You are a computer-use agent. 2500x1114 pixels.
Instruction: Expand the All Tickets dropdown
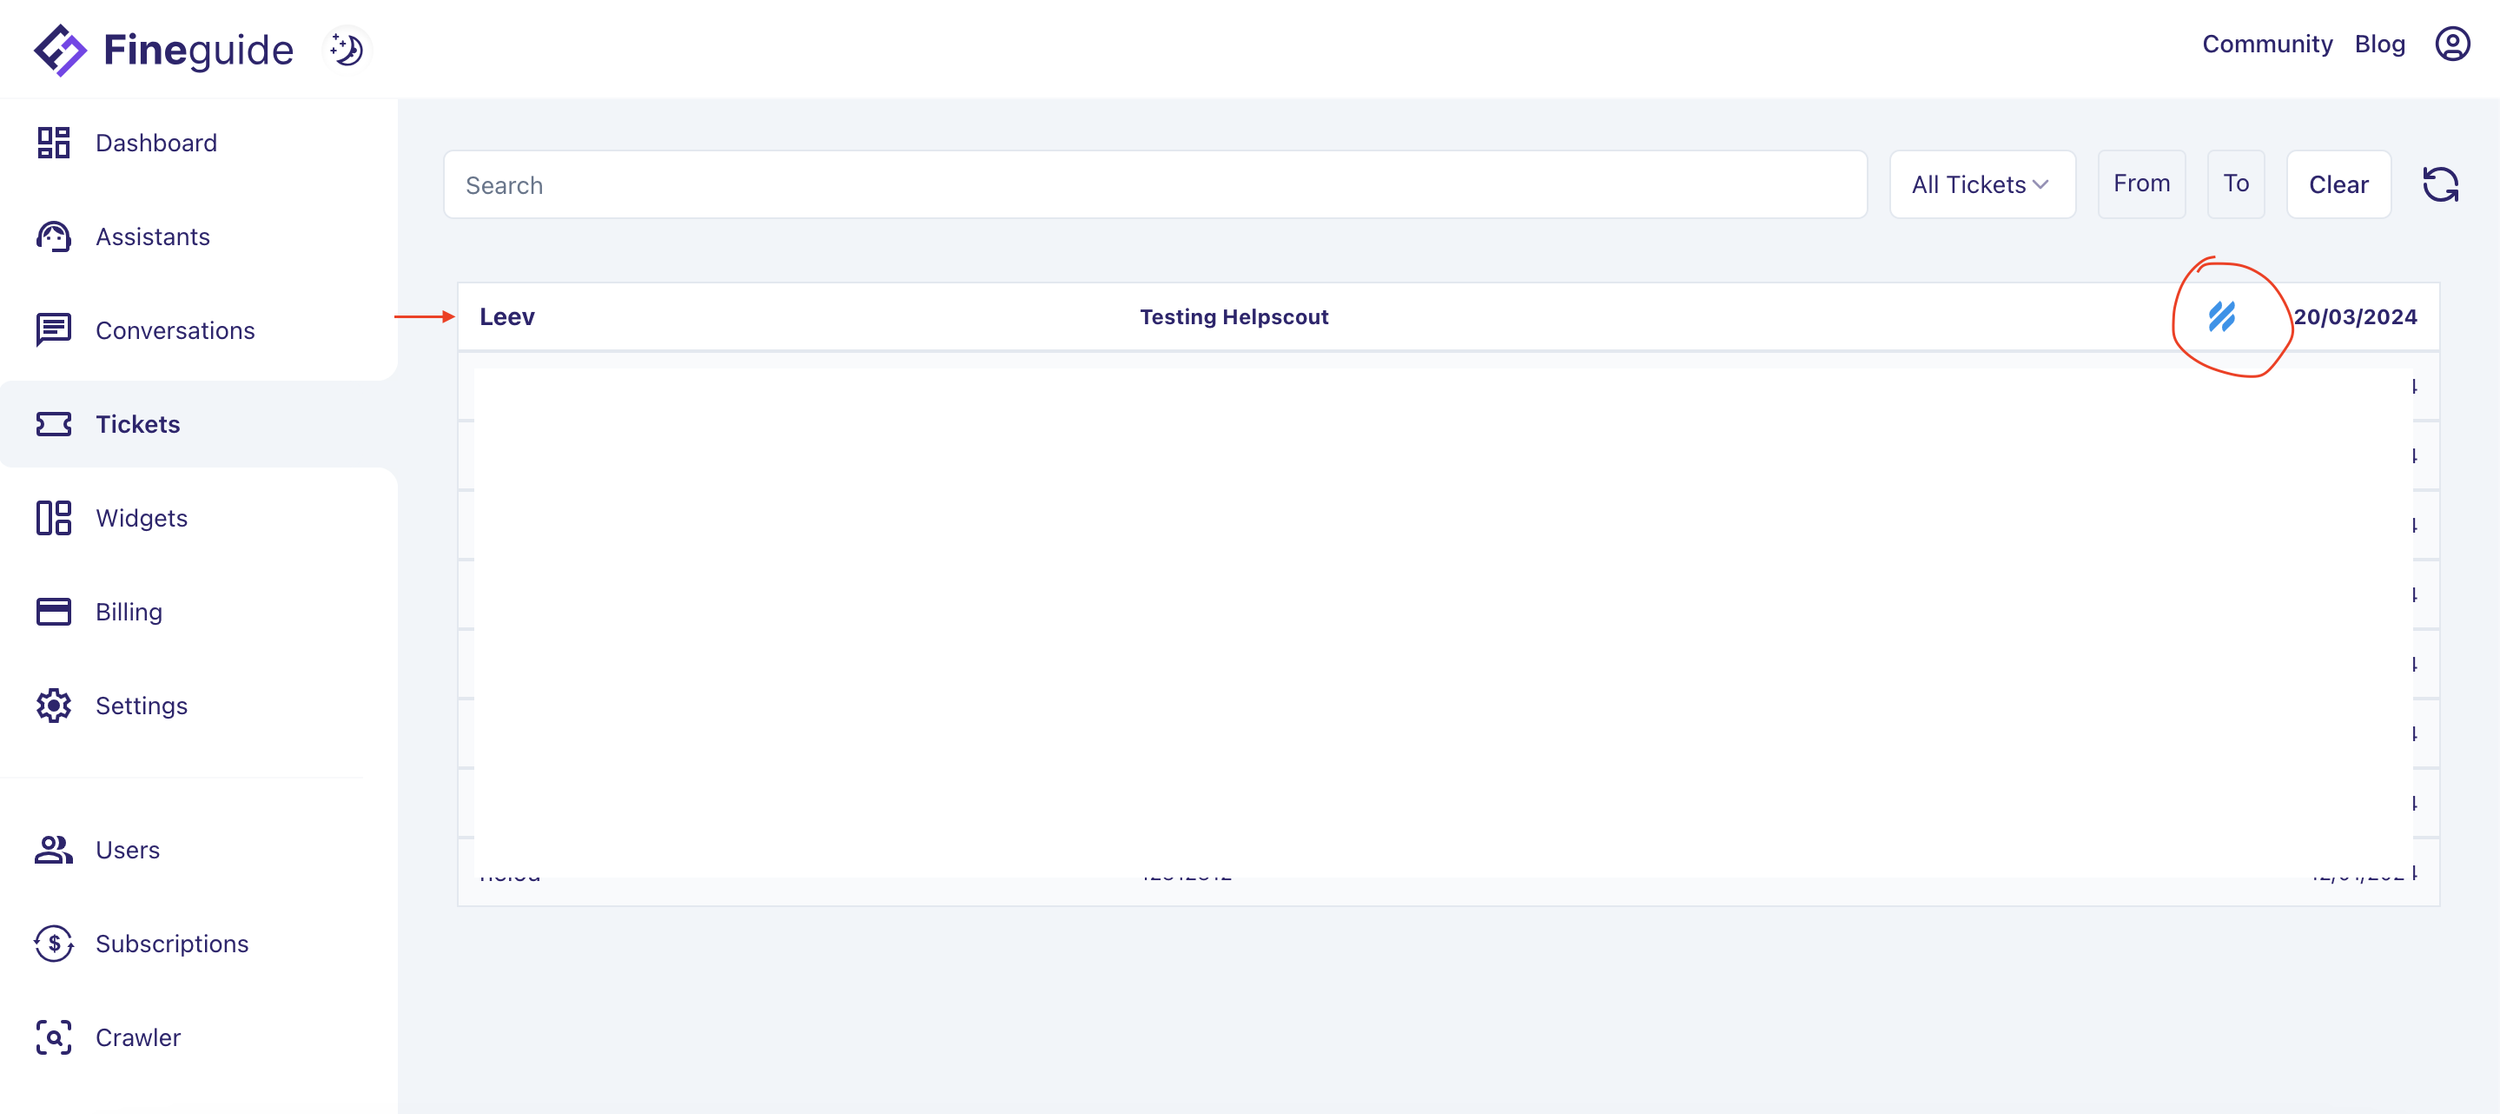click(1980, 185)
